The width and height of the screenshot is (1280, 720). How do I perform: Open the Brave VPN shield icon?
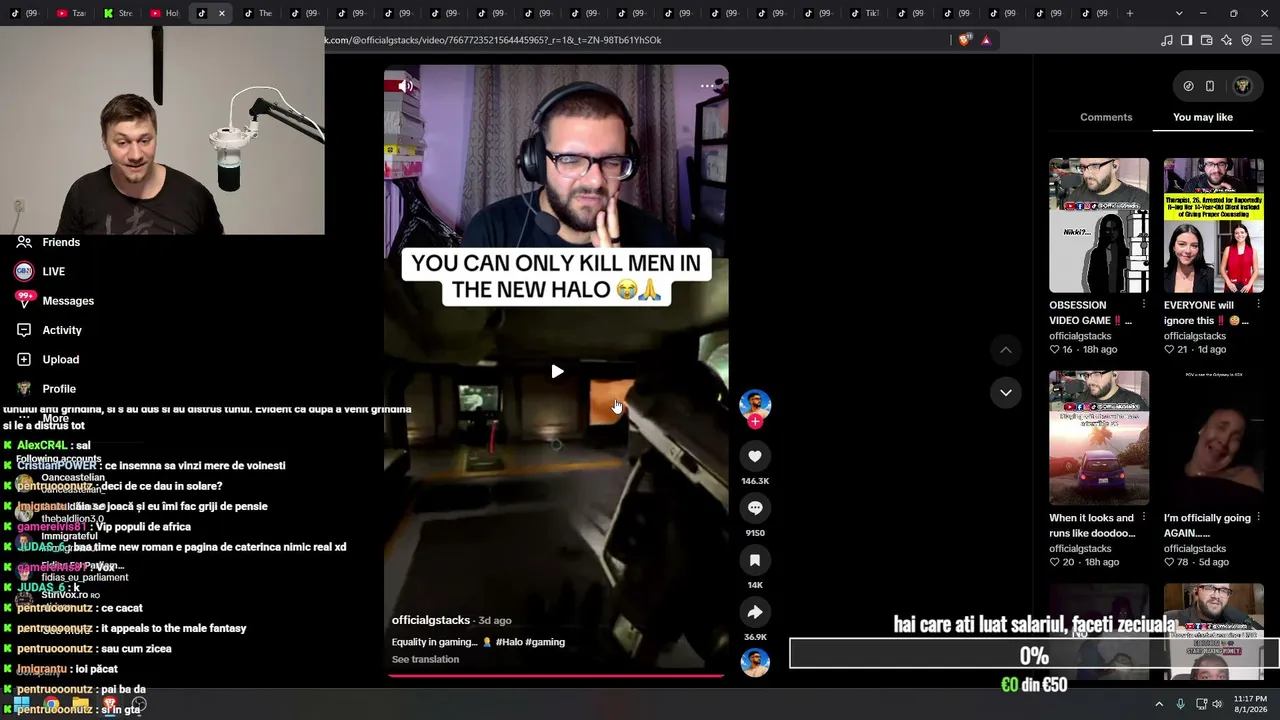point(1247,40)
